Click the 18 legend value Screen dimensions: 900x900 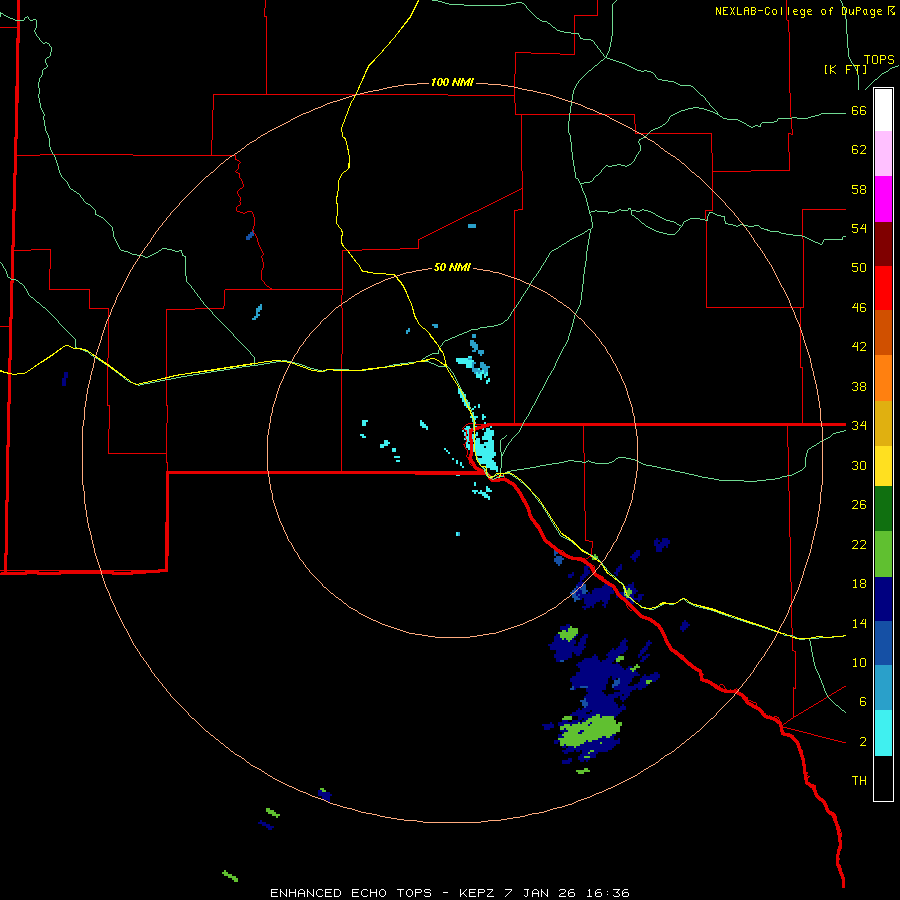pyautogui.click(x=859, y=584)
